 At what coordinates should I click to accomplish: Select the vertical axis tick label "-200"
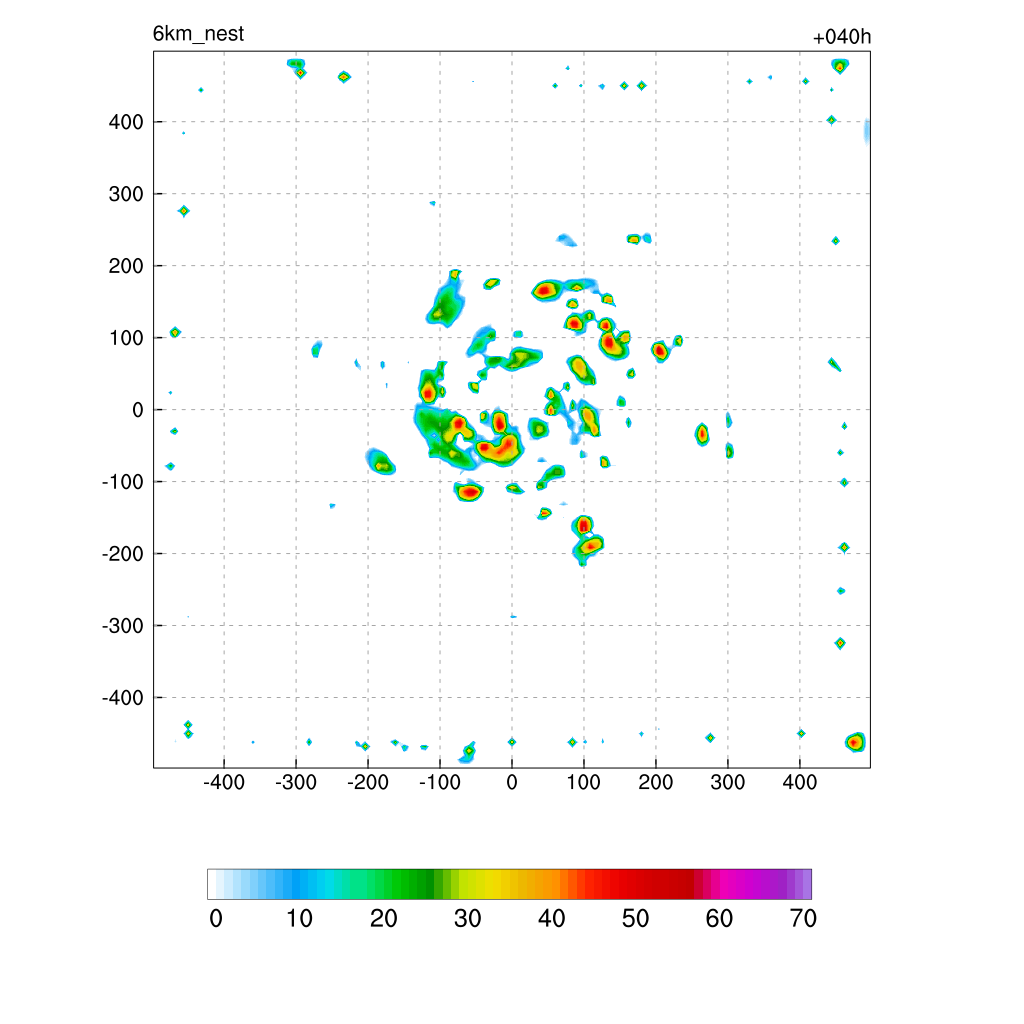[123, 554]
